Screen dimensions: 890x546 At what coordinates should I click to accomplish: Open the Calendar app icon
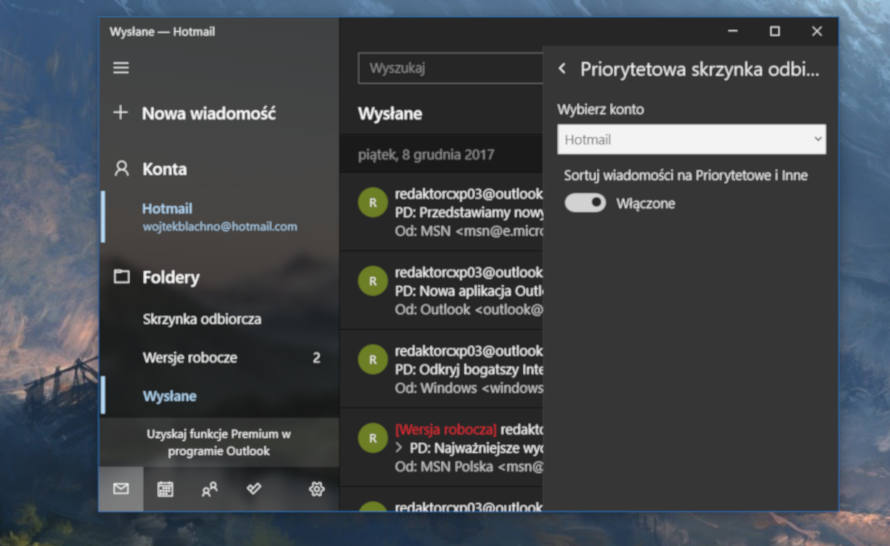click(165, 489)
